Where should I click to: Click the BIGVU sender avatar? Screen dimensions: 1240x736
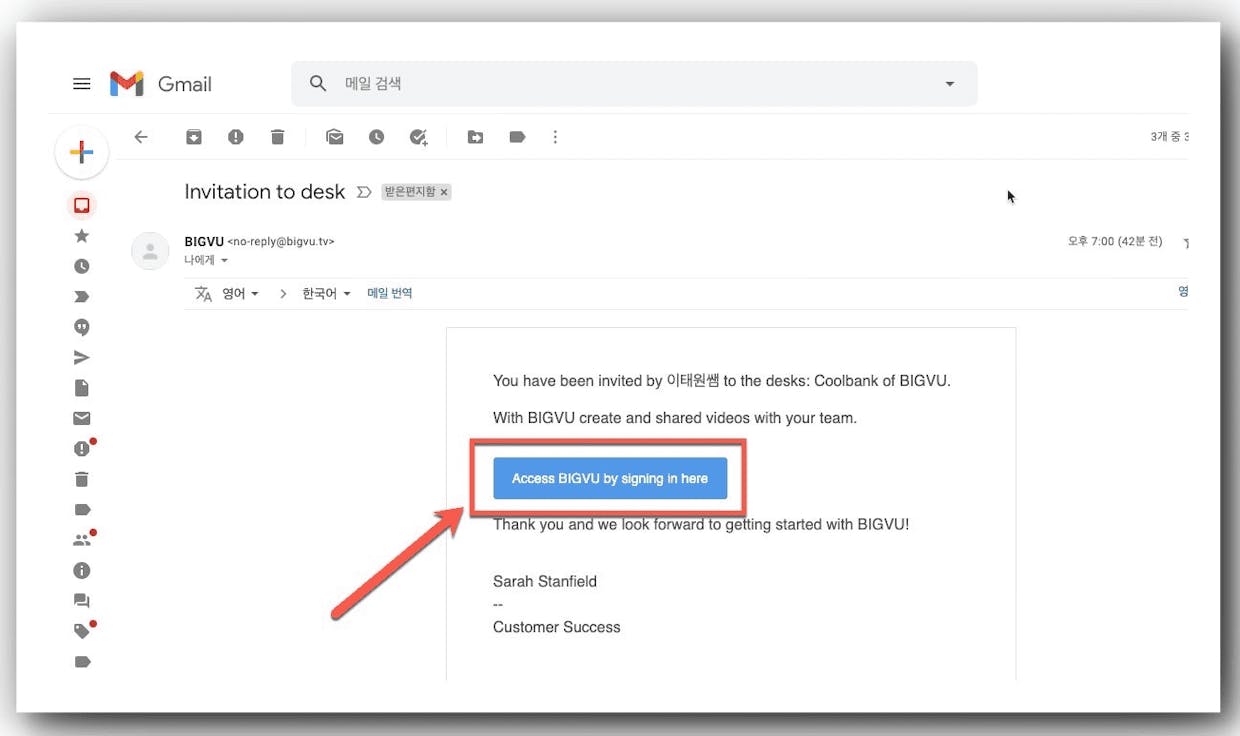[x=150, y=251]
